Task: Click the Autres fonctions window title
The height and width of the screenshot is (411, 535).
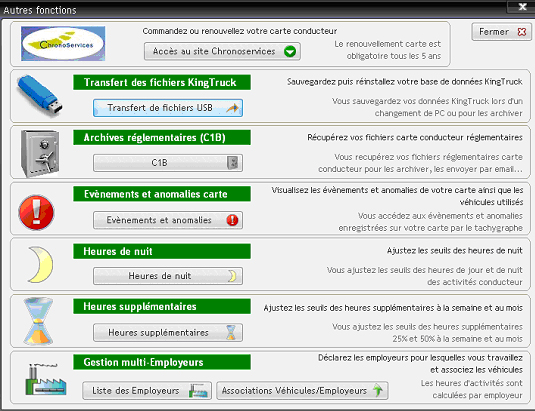Action: [40, 10]
